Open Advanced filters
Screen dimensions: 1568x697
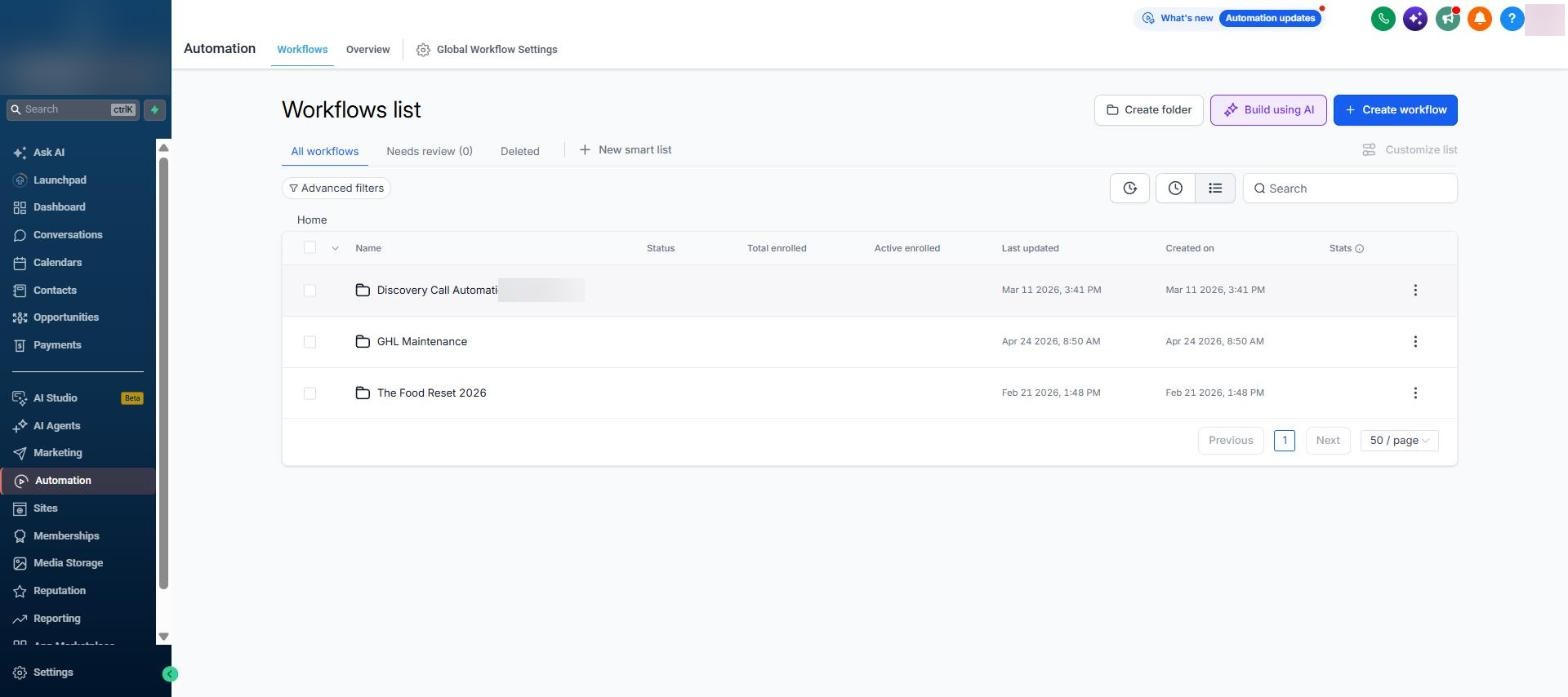336,188
